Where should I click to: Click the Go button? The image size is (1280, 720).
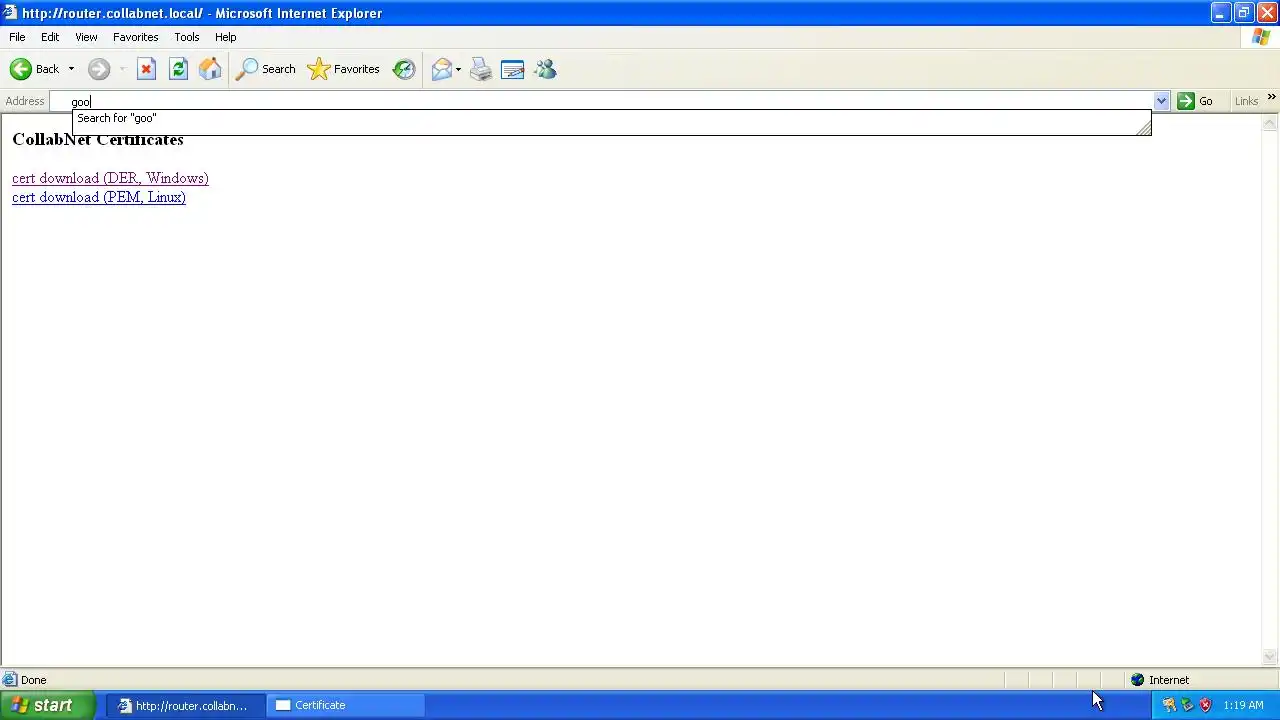[1195, 101]
